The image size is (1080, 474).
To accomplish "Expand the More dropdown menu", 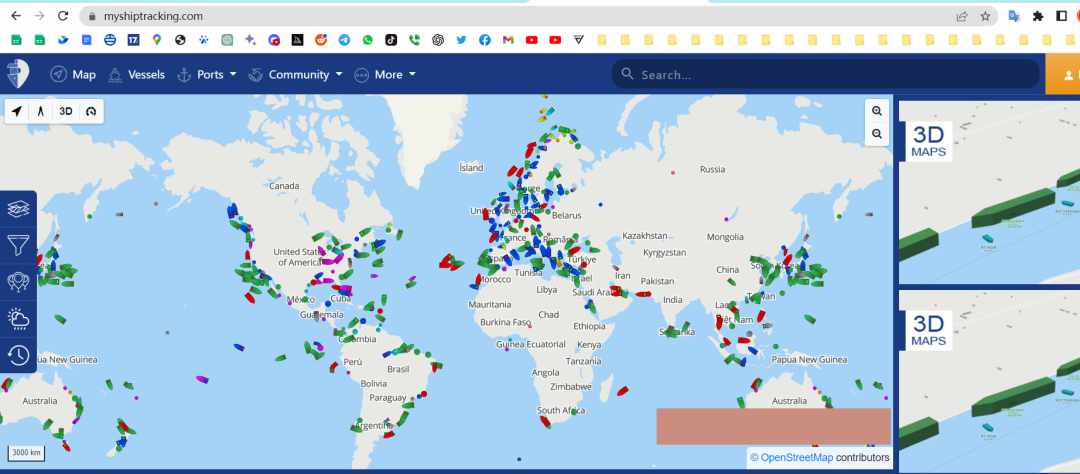I will (x=384, y=74).
